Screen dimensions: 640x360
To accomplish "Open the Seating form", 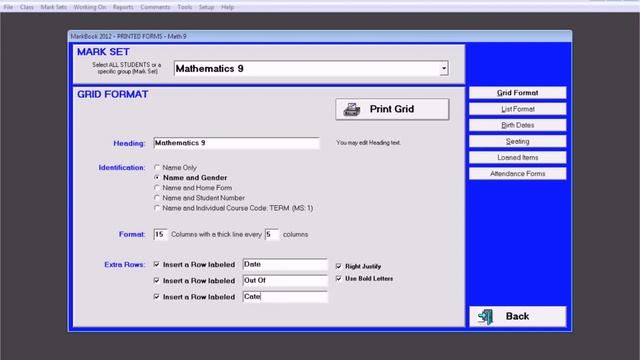I will click(x=518, y=141).
